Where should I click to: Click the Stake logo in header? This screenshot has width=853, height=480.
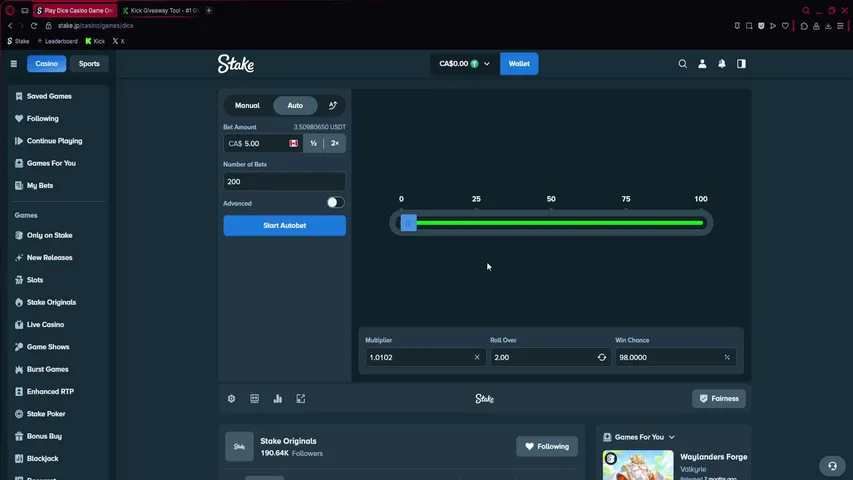[236, 64]
